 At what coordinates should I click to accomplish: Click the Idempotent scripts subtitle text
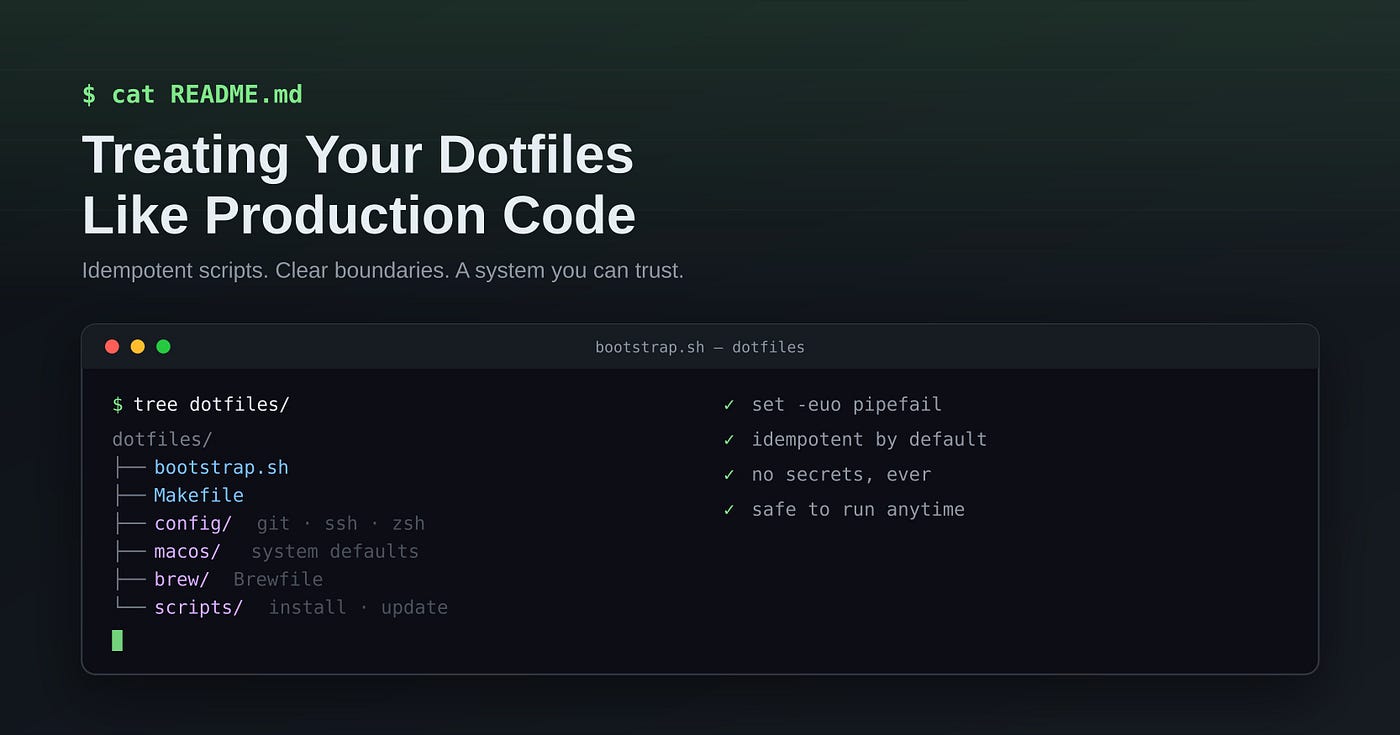(383, 271)
